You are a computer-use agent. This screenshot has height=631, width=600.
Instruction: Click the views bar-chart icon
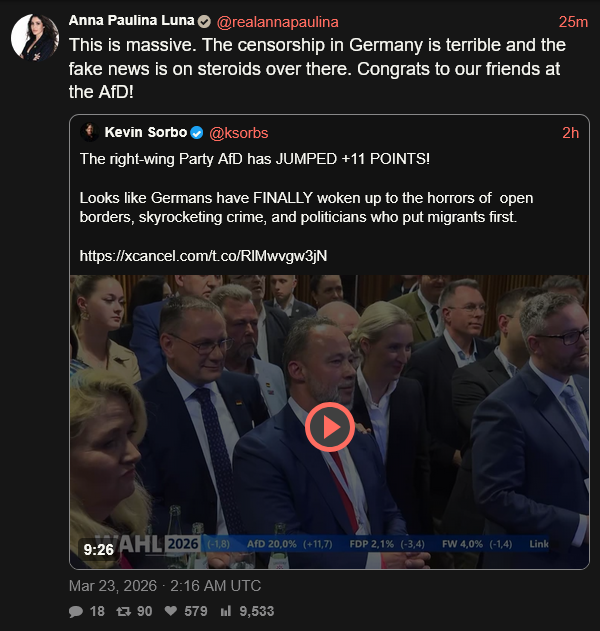226,611
